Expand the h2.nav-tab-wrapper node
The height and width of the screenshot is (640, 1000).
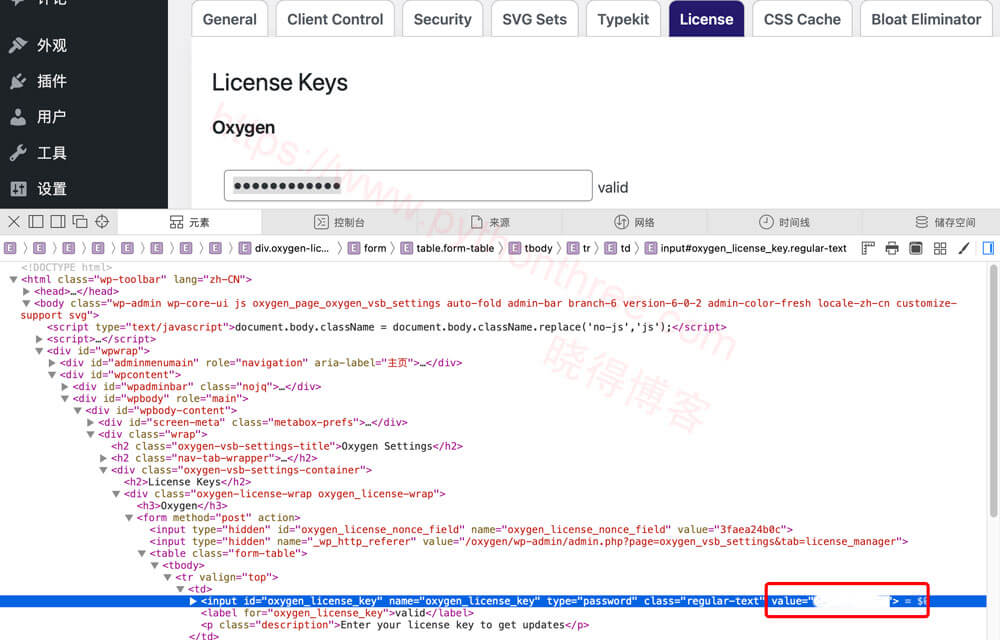tap(103, 458)
